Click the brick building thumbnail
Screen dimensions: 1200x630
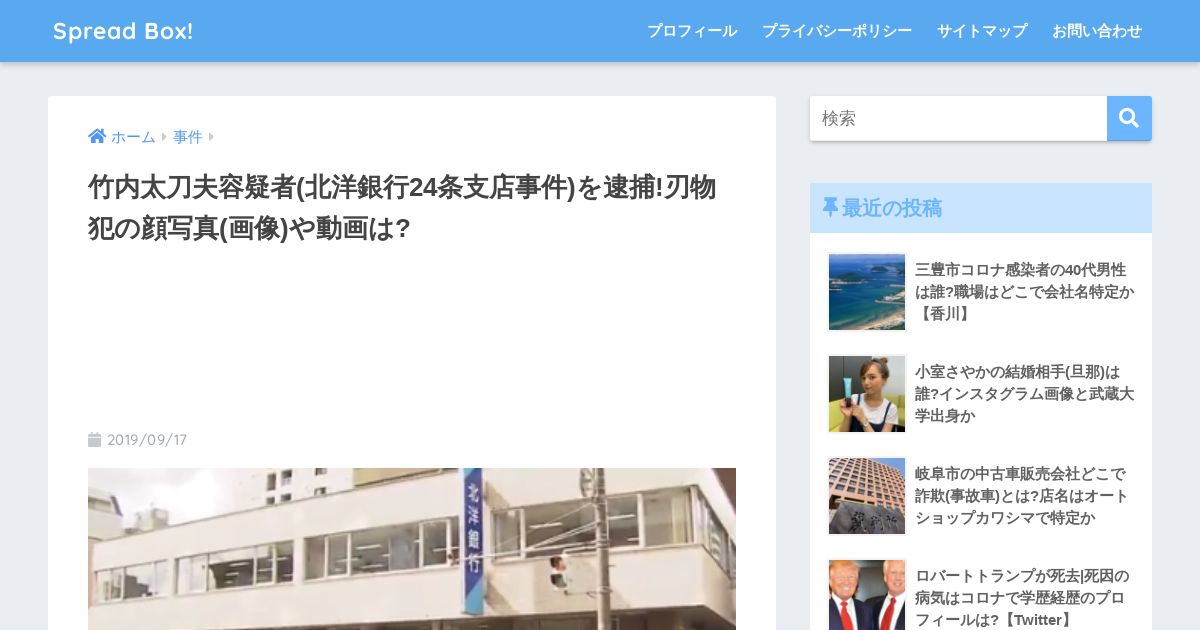click(867, 496)
